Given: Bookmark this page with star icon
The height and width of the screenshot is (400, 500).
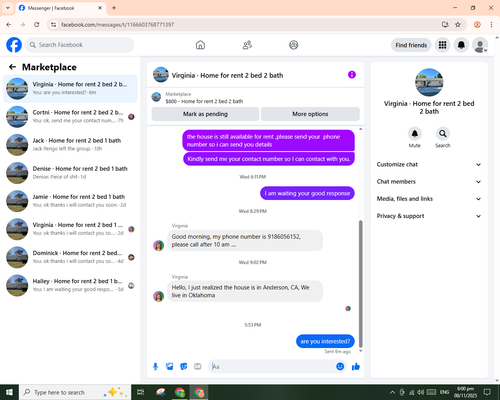Looking at the screenshot, I should 458,25.
